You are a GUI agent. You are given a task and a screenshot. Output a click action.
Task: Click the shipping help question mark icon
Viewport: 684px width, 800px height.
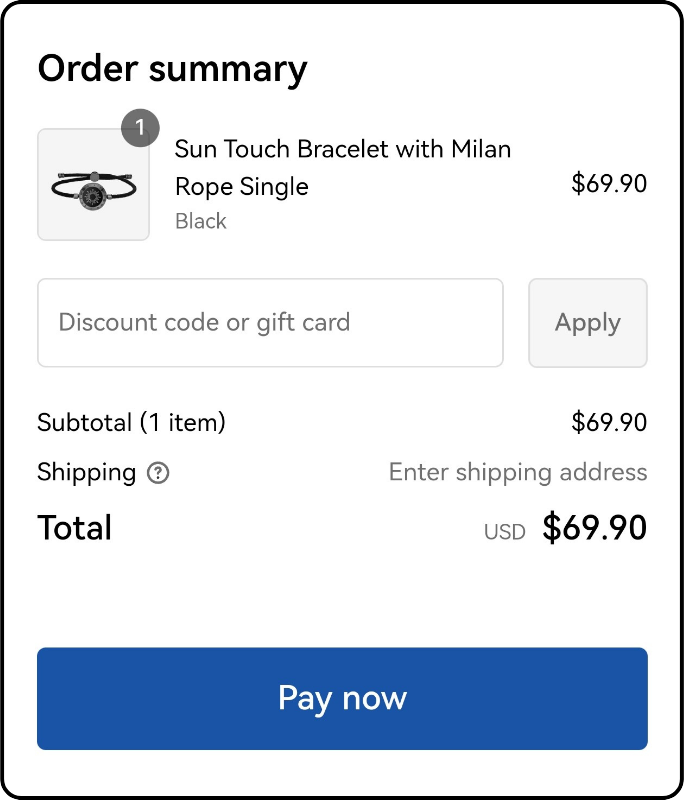click(x=158, y=473)
